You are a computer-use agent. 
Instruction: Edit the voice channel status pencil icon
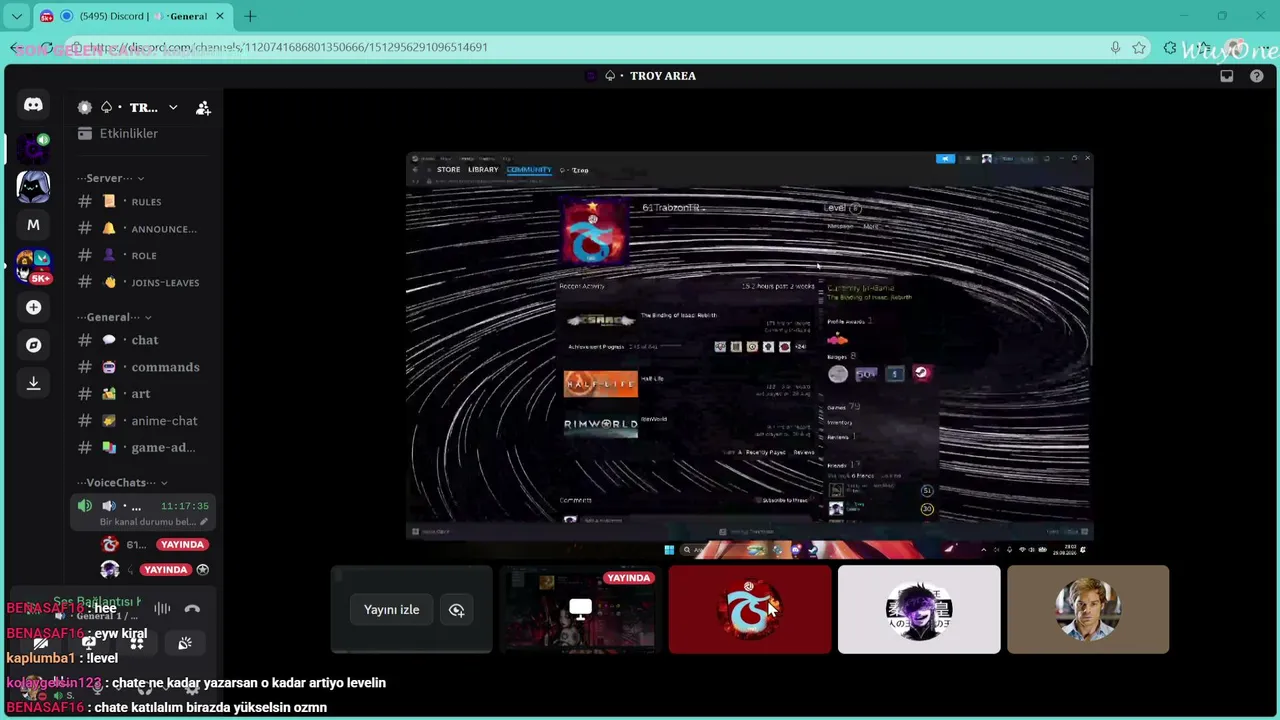point(204,522)
